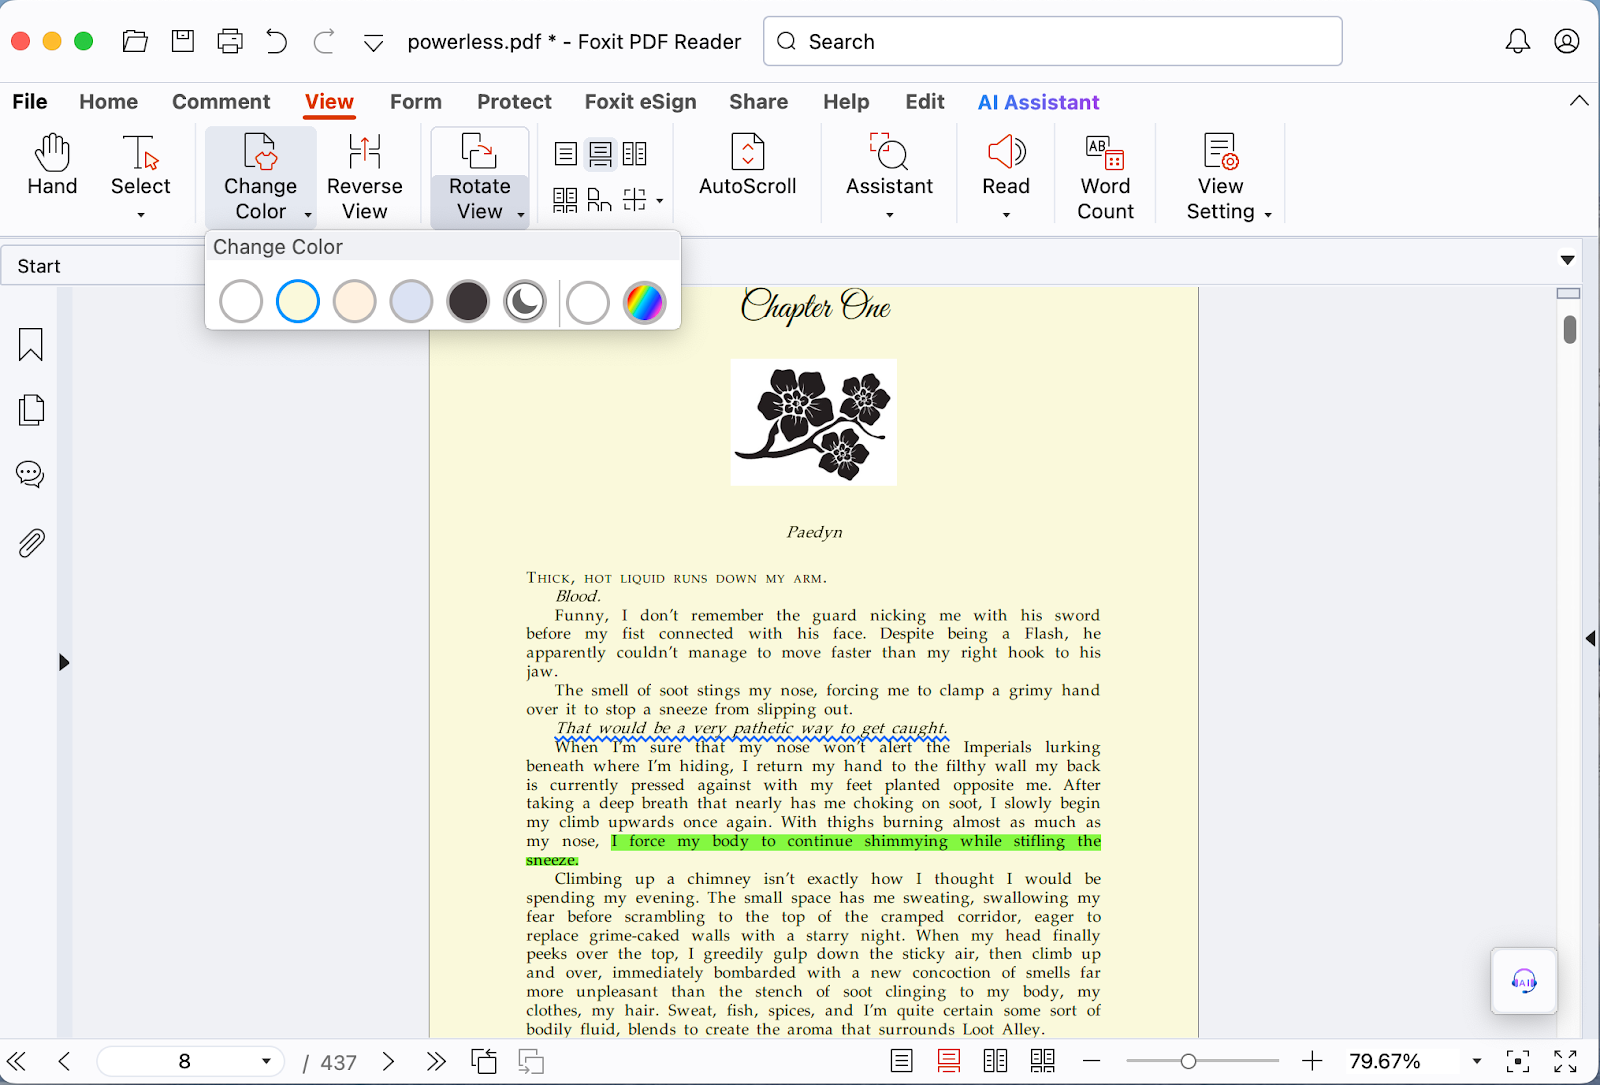Expand the View Setting dropdown
Screen dimensions: 1600x1085
(x=1268, y=214)
